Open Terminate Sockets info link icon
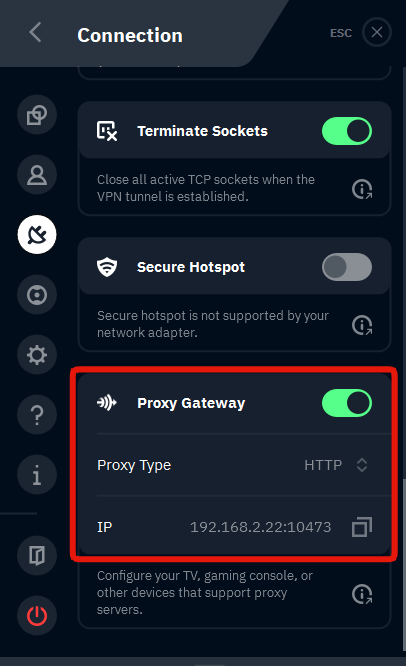Viewport: 406px width, 666px height. point(362,189)
